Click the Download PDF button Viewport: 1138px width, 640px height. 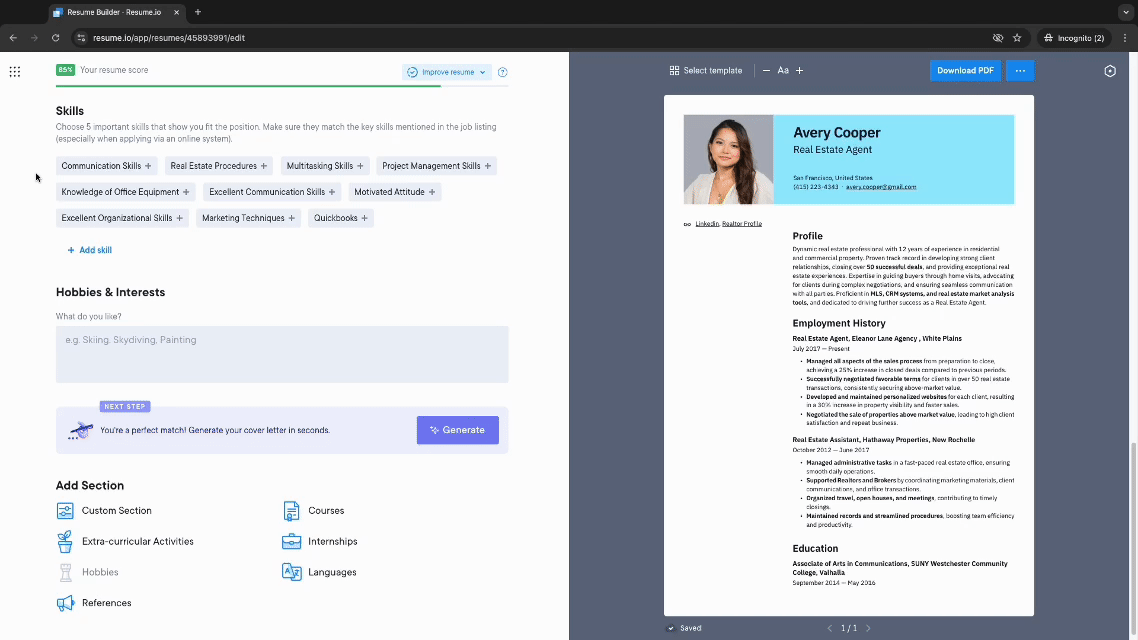pyautogui.click(x=964, y=70)
